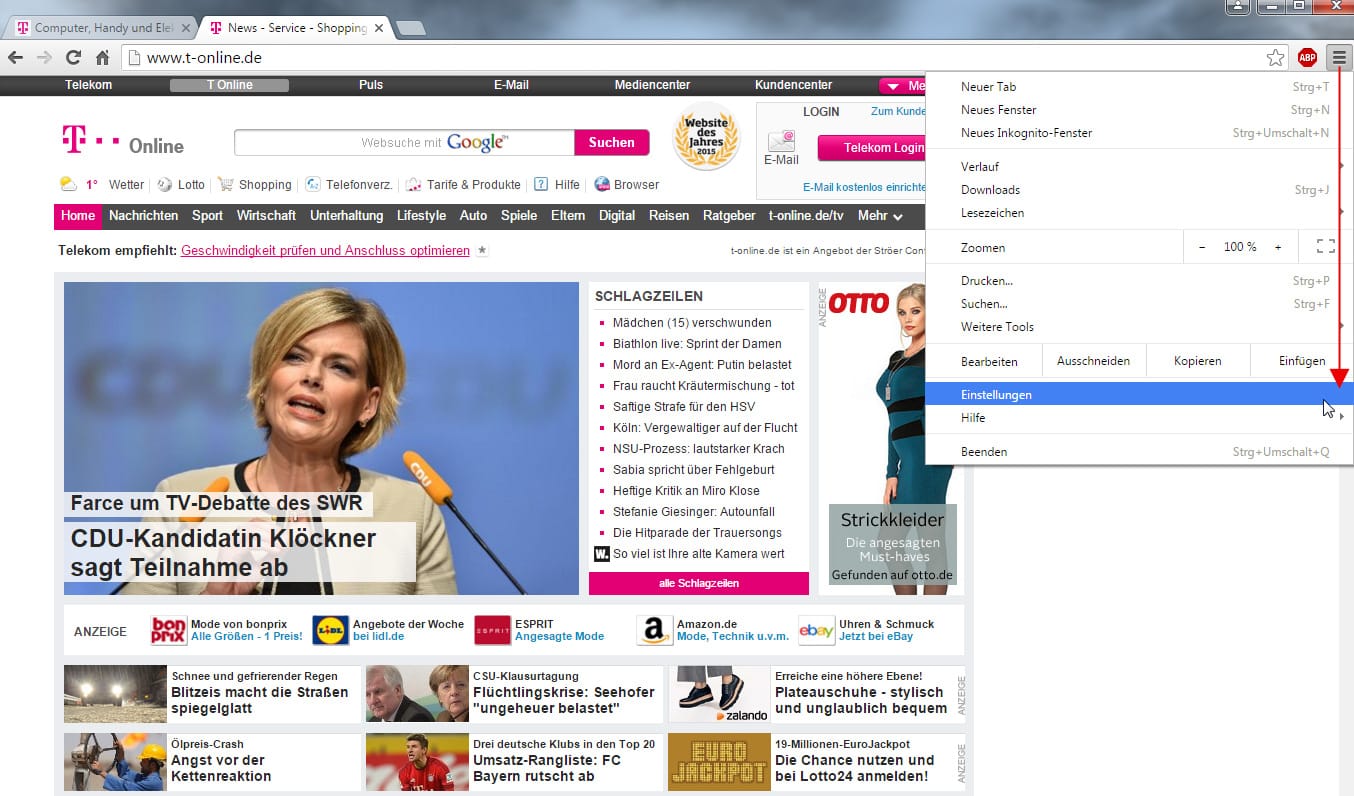The image size is (1354, 796).
Task: Click the Hilfe question mark icon
Action: (x=541, y=185)
